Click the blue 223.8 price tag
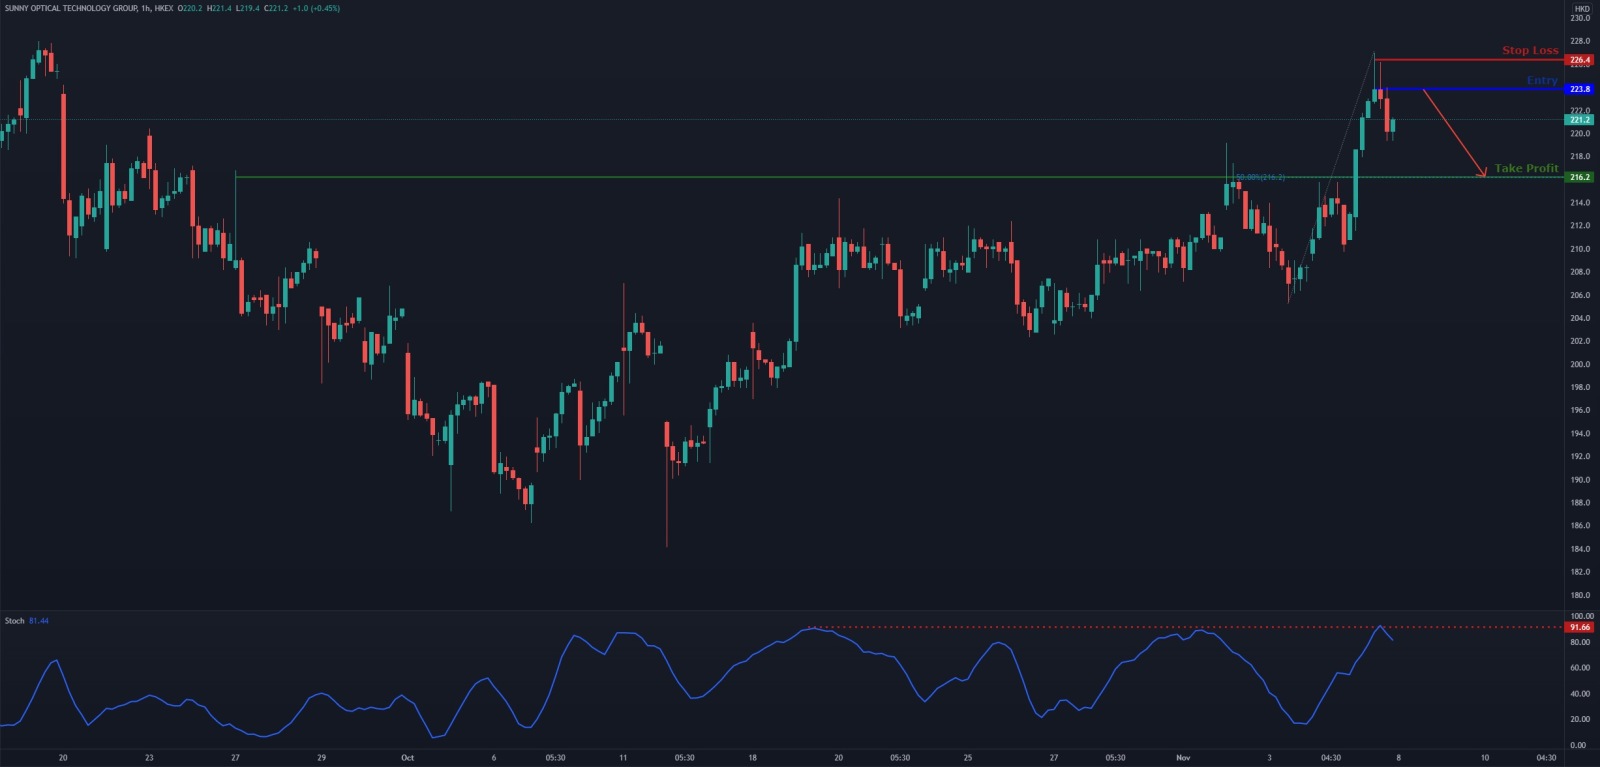Viewport: 1600px width, 767px height. pyautogui.click(x=1580, y=89)
